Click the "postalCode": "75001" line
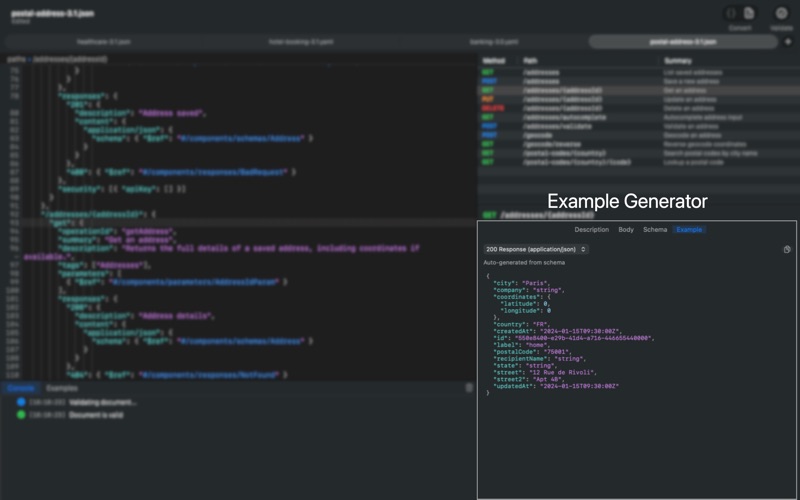The height and width of the screenshot is (500, 800). pos(532,352)
